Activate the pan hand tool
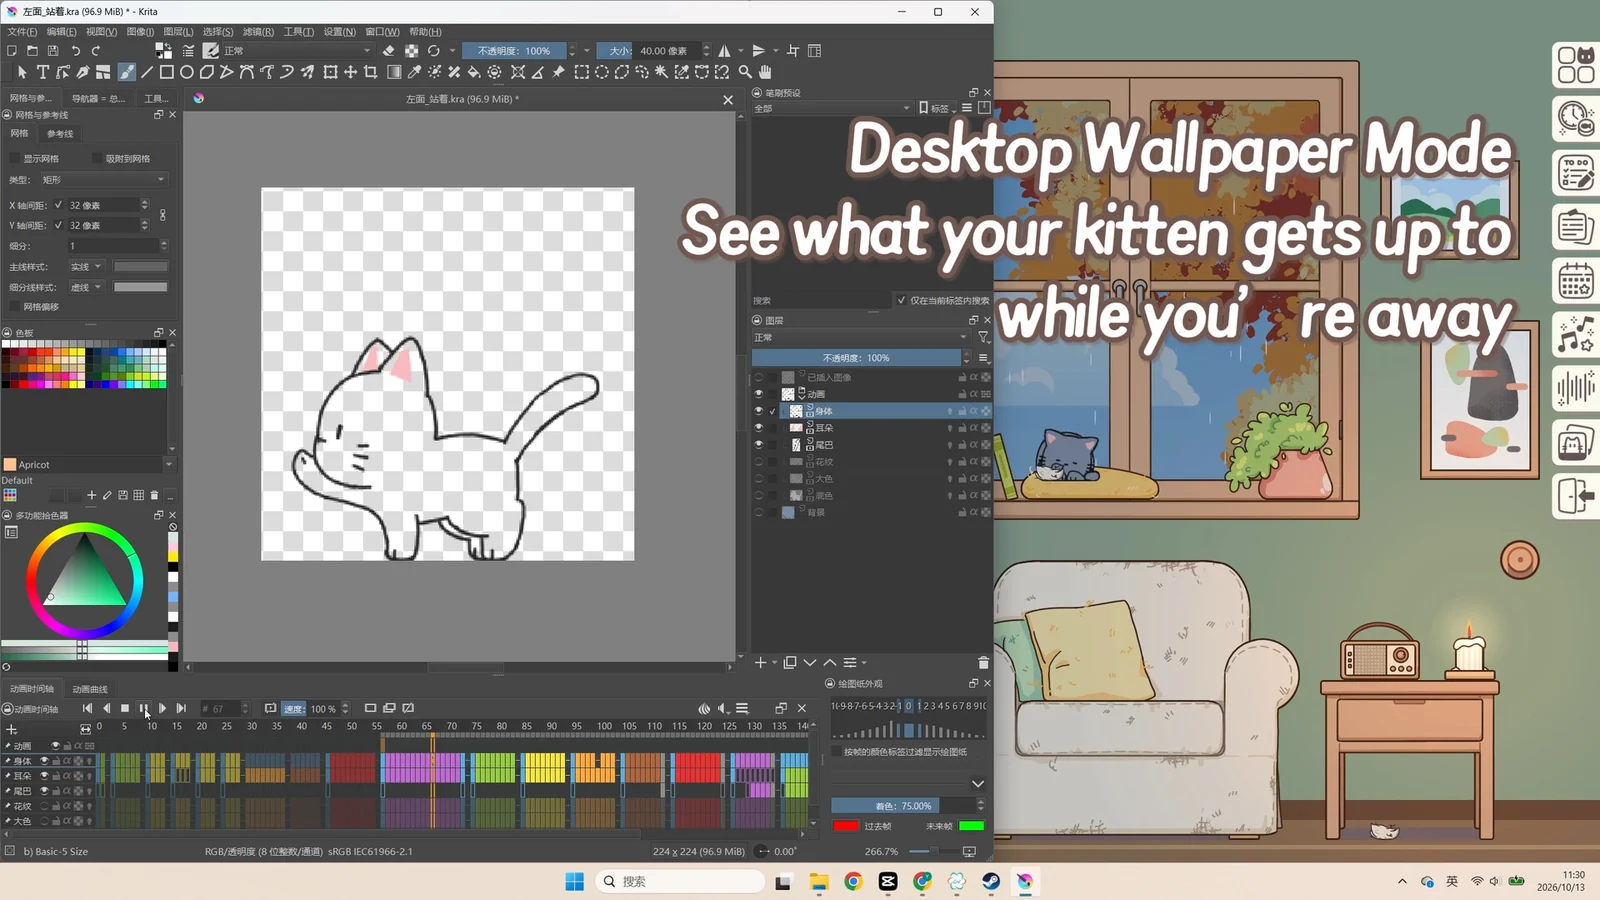This screenshot has height=900, width=1600. [765, 72]
